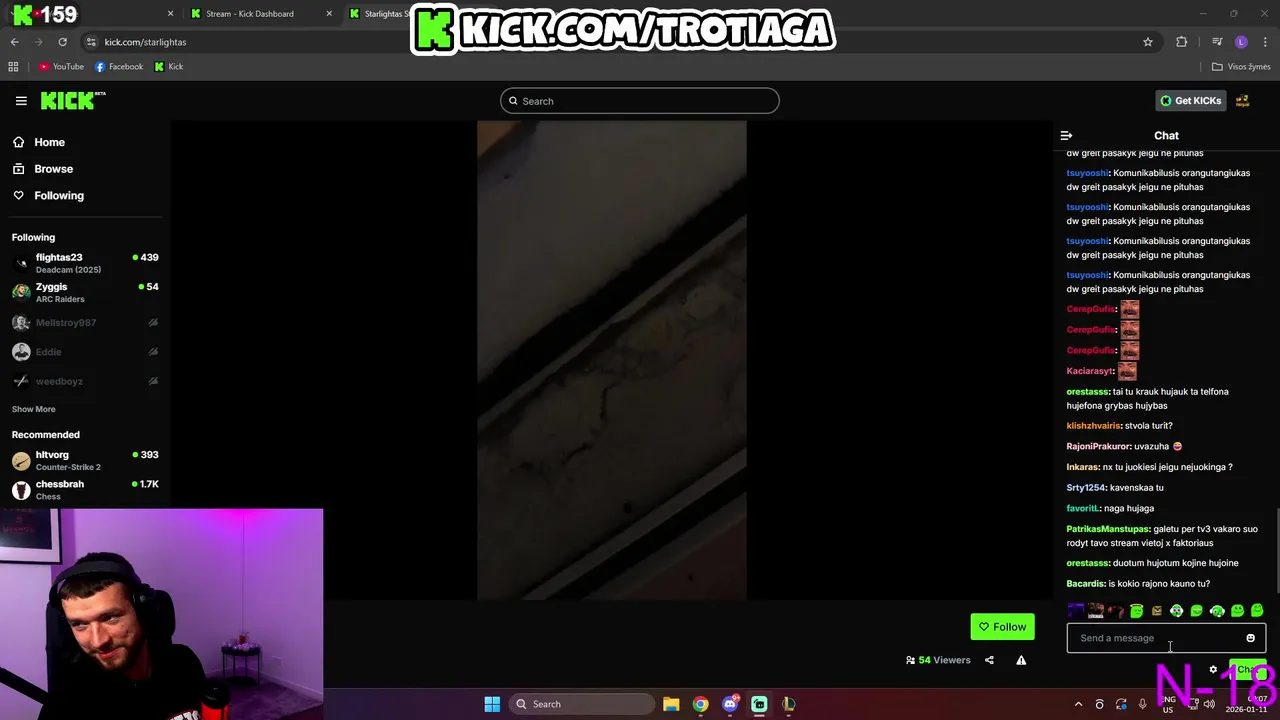
Task: Share the stream via share icon
Action: [989, 660]
